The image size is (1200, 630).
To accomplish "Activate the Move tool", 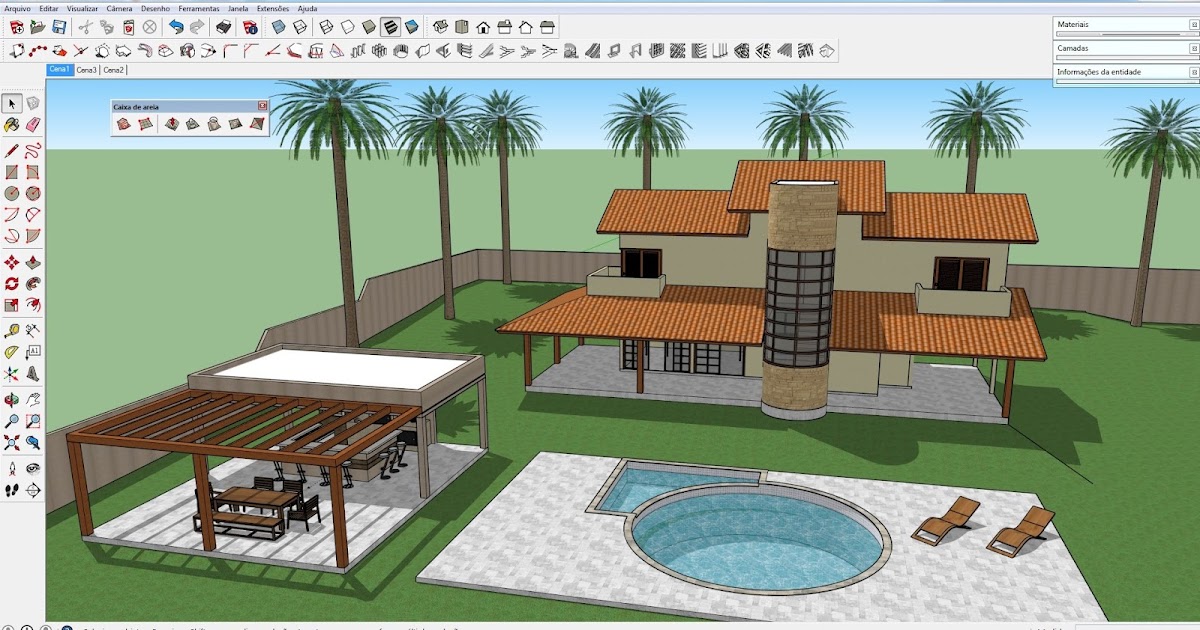I will pos(12,262).
